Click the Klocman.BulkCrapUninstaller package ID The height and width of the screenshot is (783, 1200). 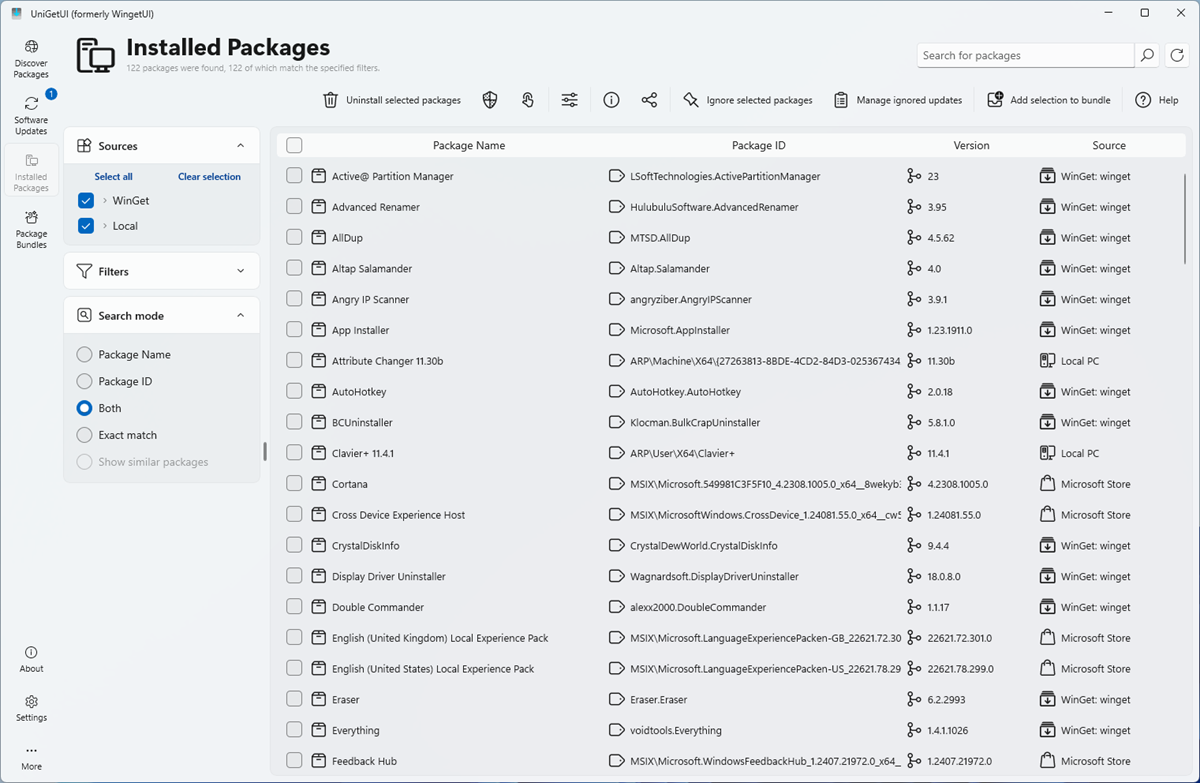point(695,423)
